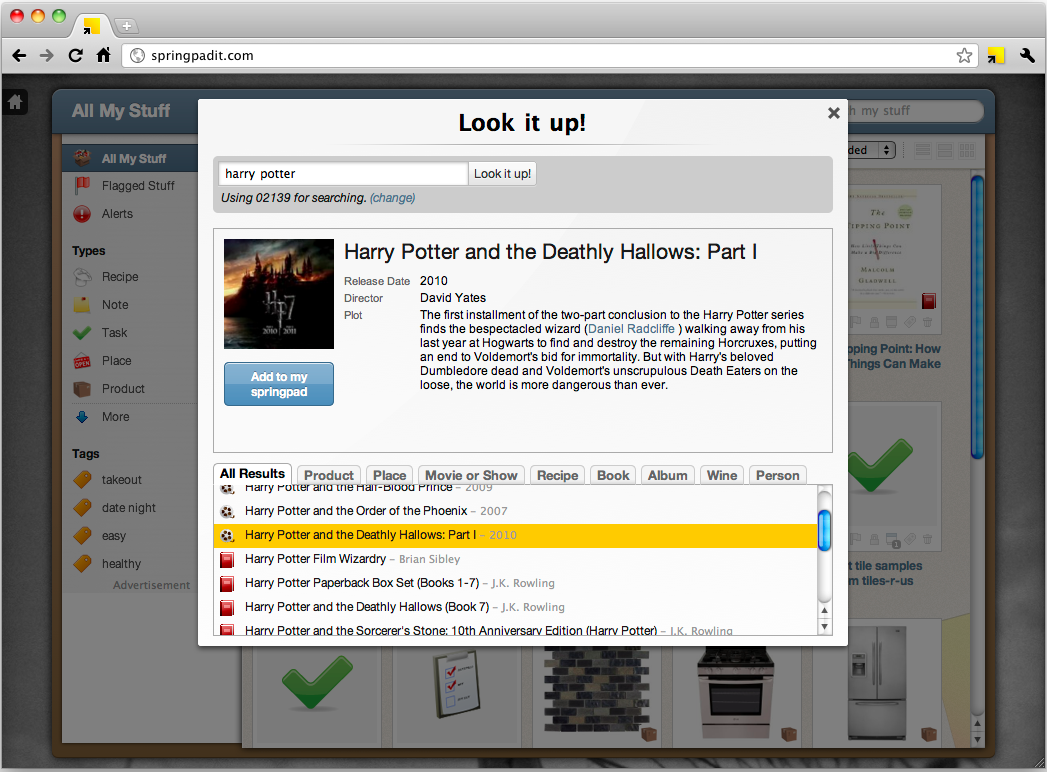
Task: Click the harry potter search field
Action: (x=343, y=174)
